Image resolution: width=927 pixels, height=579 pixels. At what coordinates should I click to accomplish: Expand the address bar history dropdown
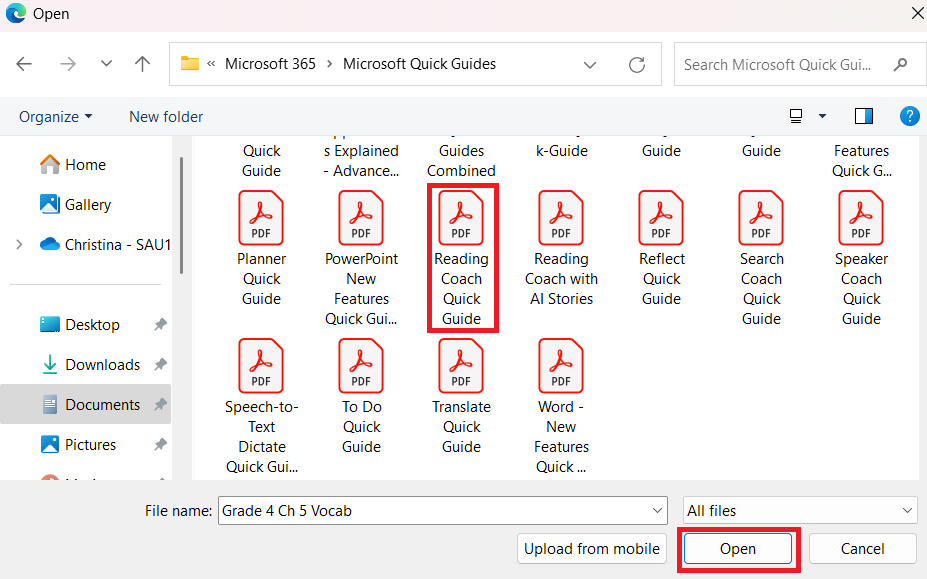pos(590,64)
